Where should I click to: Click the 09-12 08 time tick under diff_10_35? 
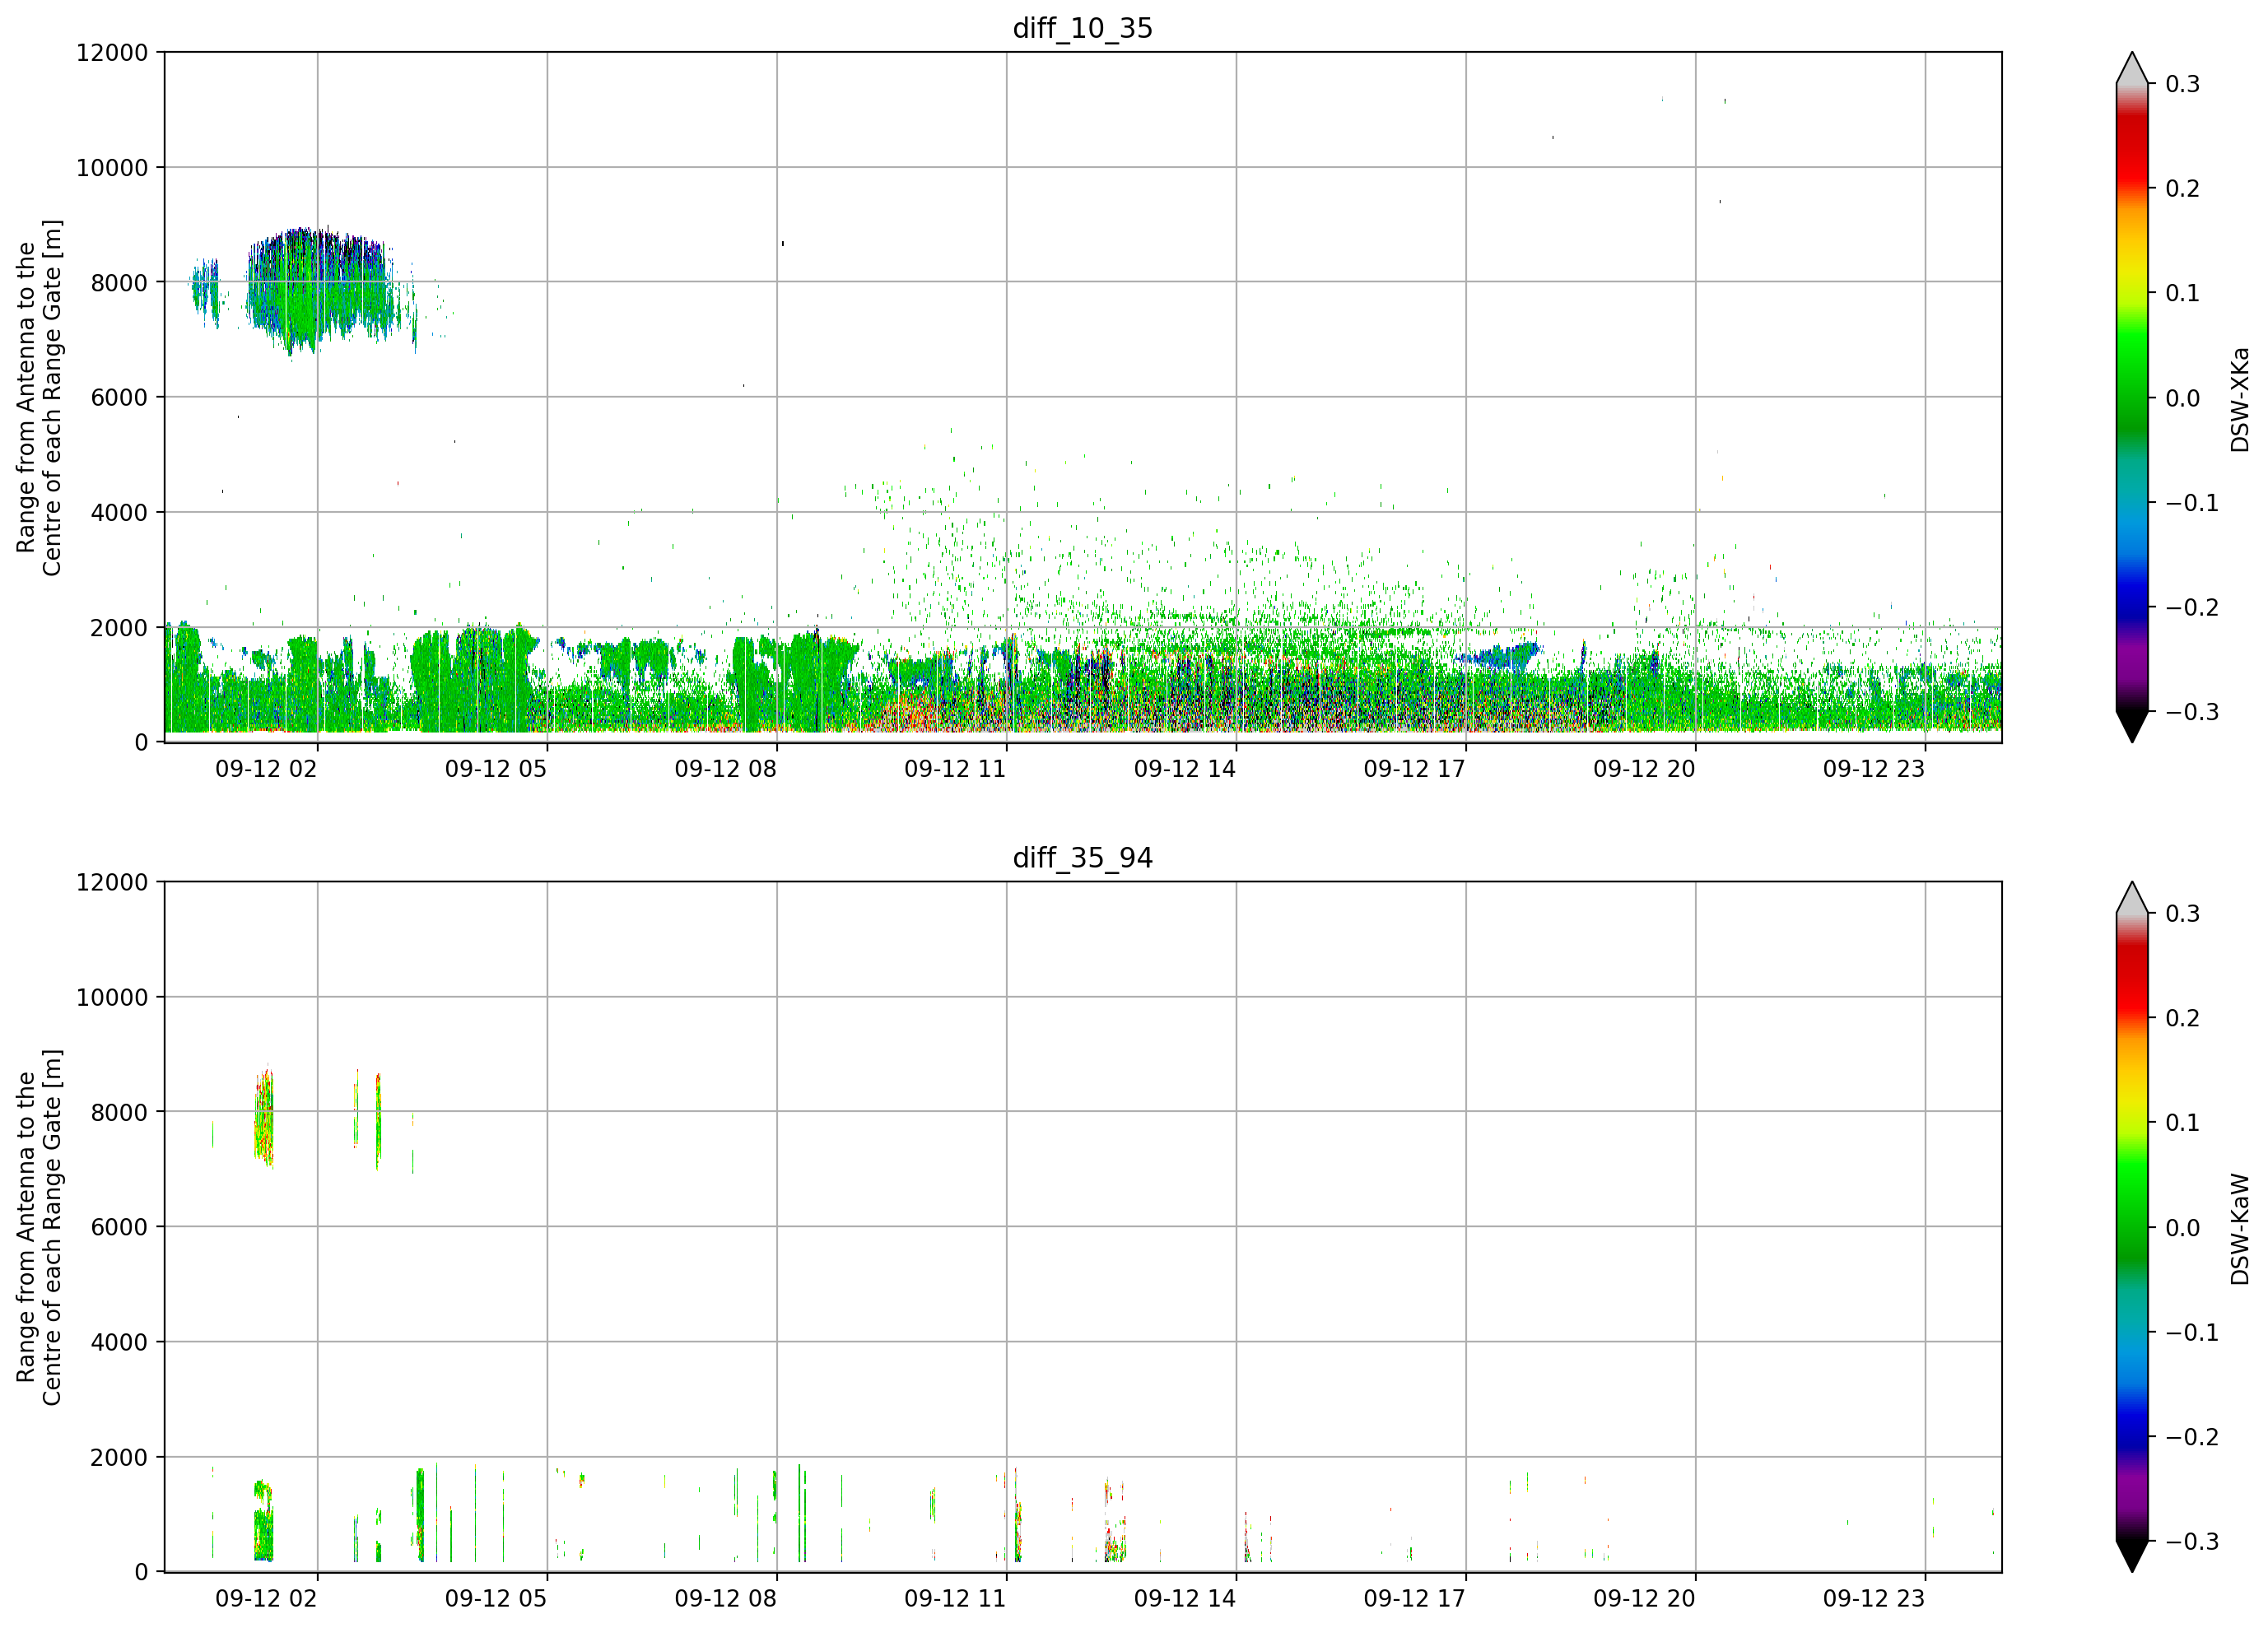[725, 769]
